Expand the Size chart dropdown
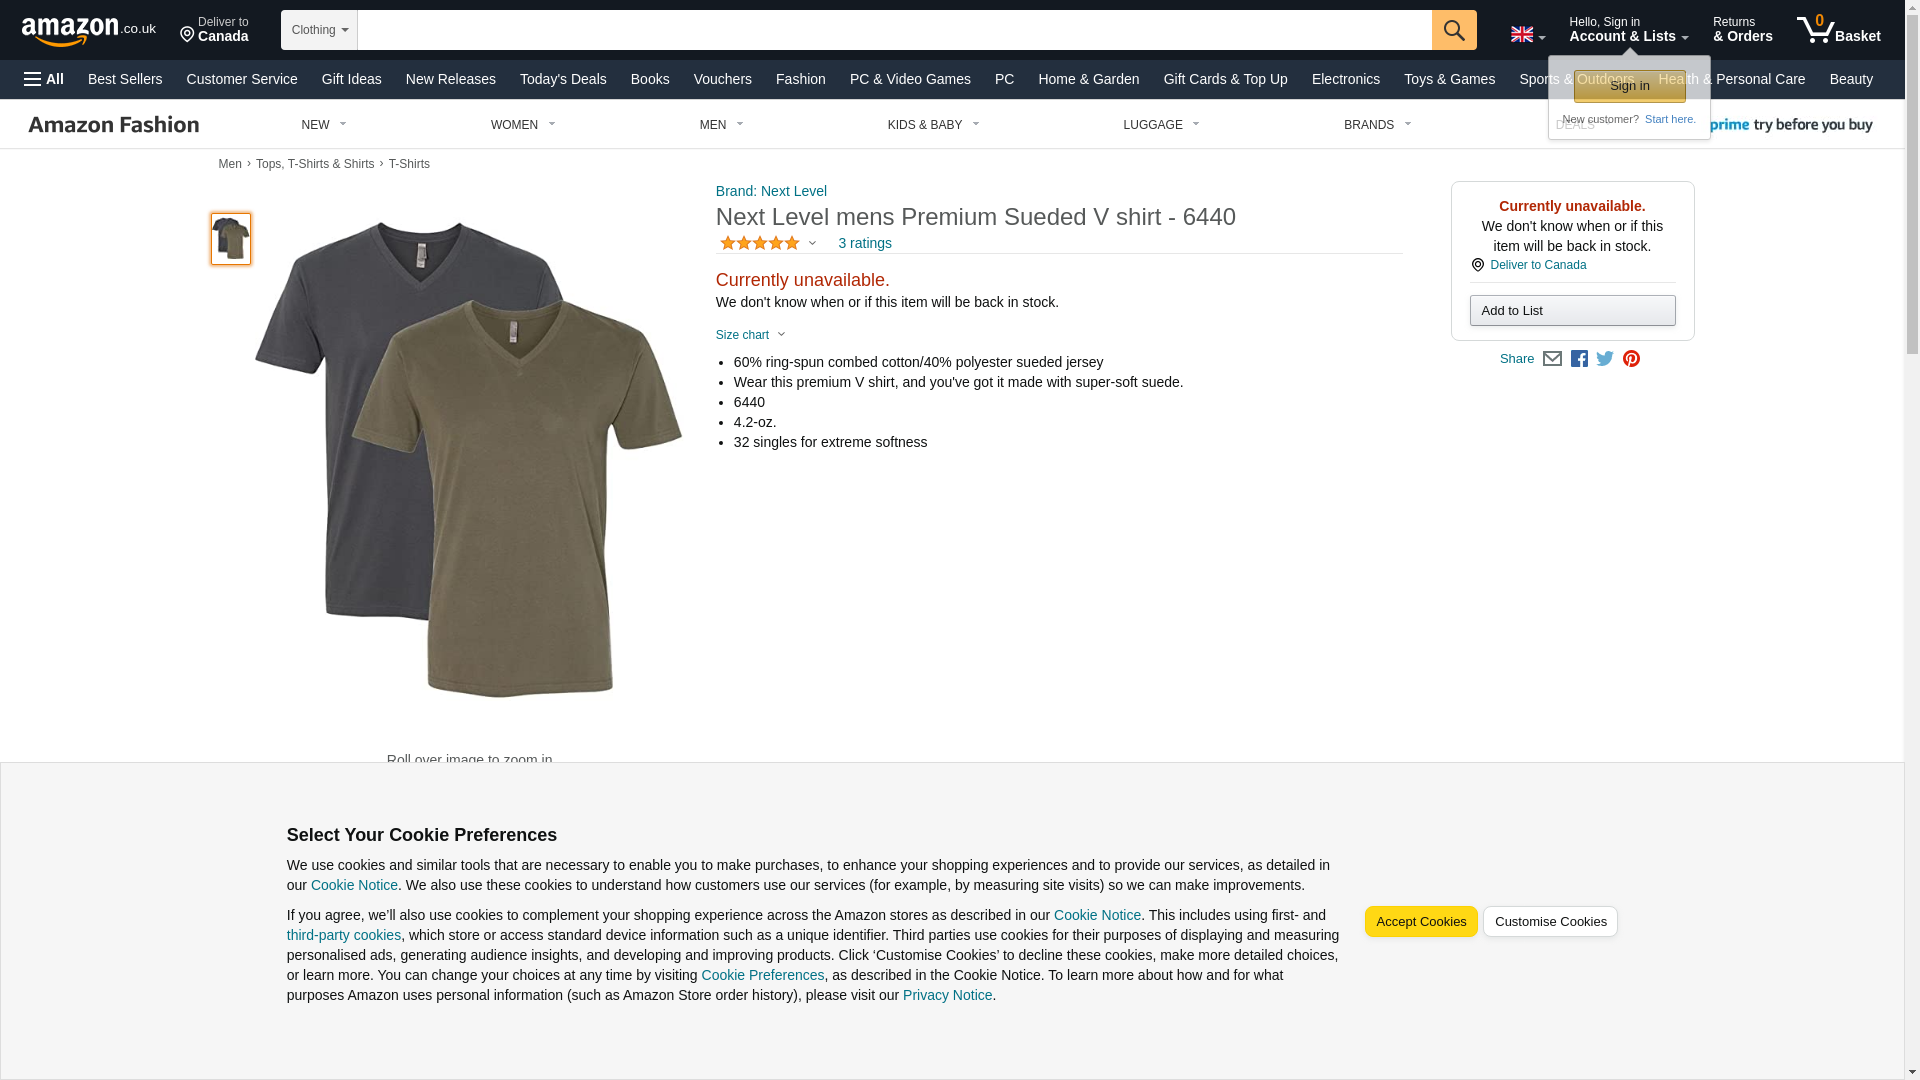The width and height of the screenshot is (1920, 1080). tap(751, 335)
